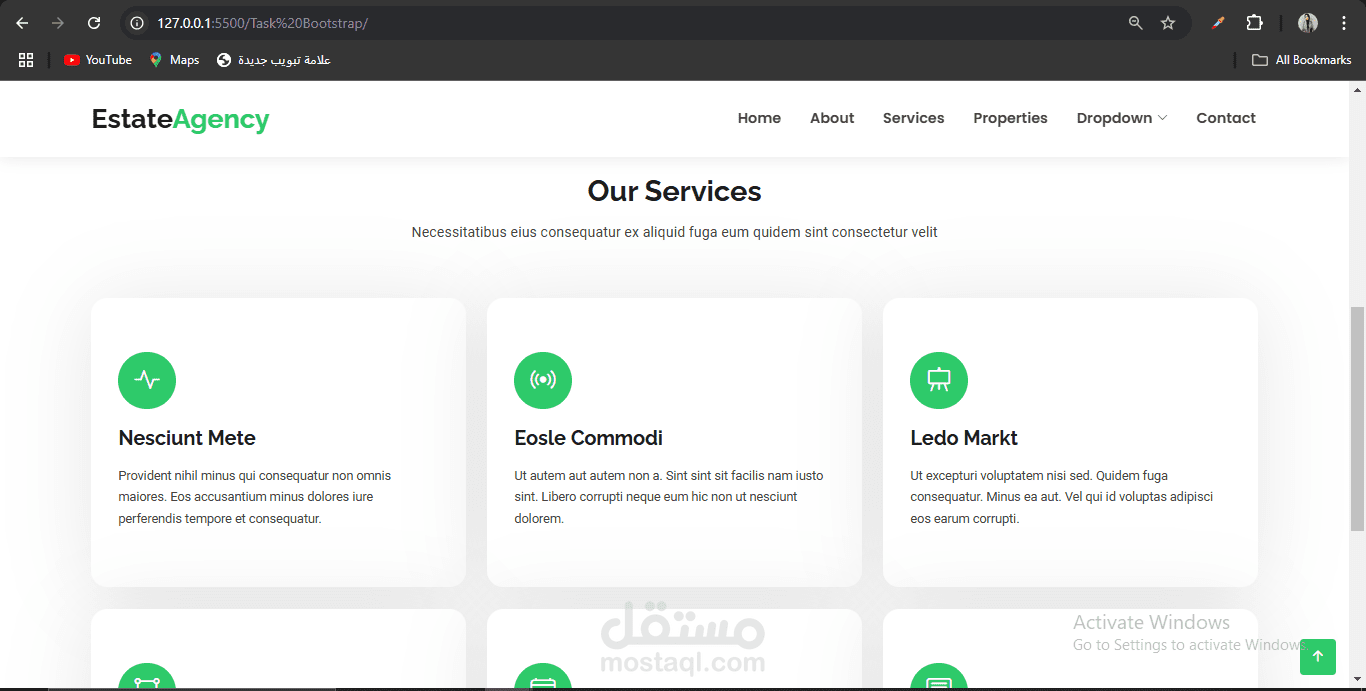This screenshot has width=1366, height=691.
Task: Click the Ledo Markt easel icon
Action: [939, 380]
